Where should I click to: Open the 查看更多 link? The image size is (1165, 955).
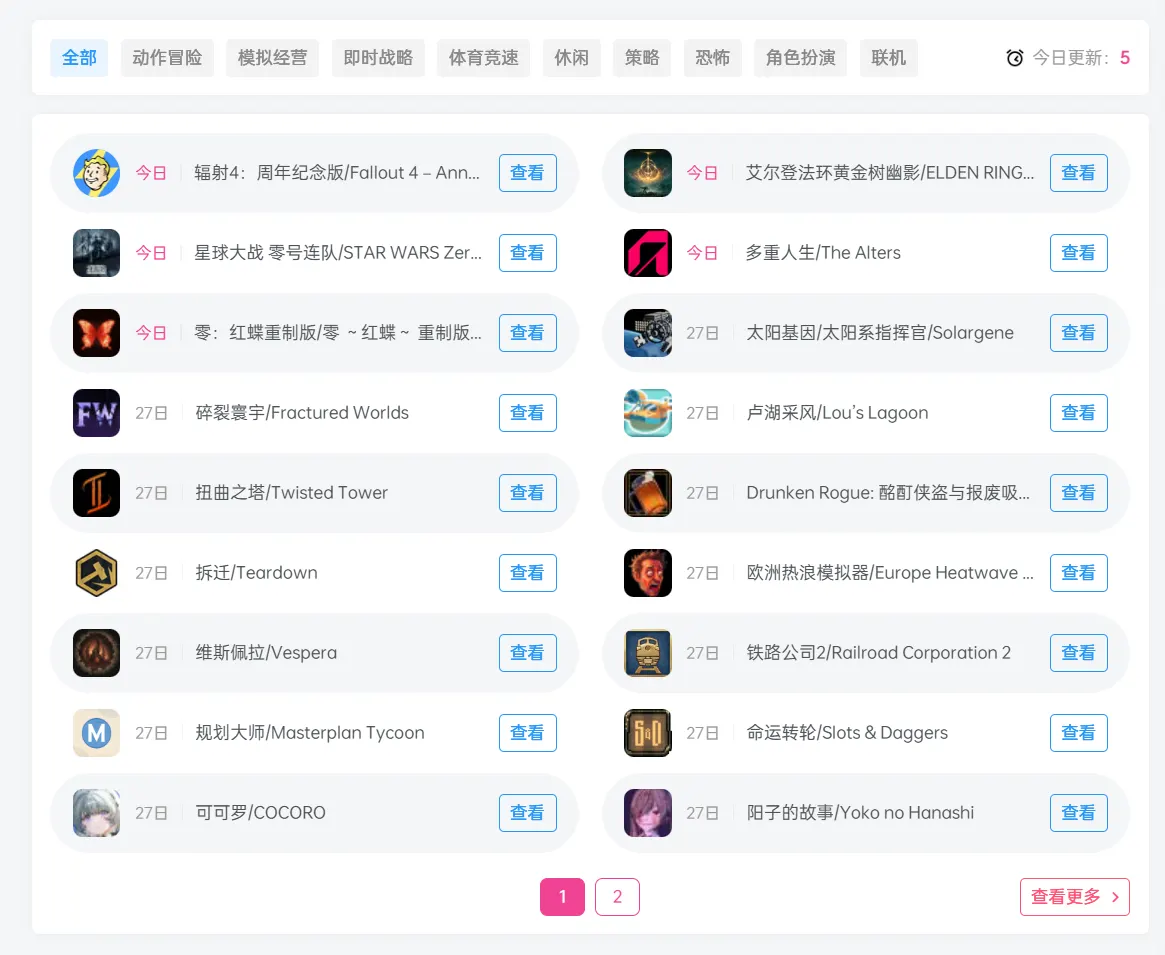(1075, 897)
